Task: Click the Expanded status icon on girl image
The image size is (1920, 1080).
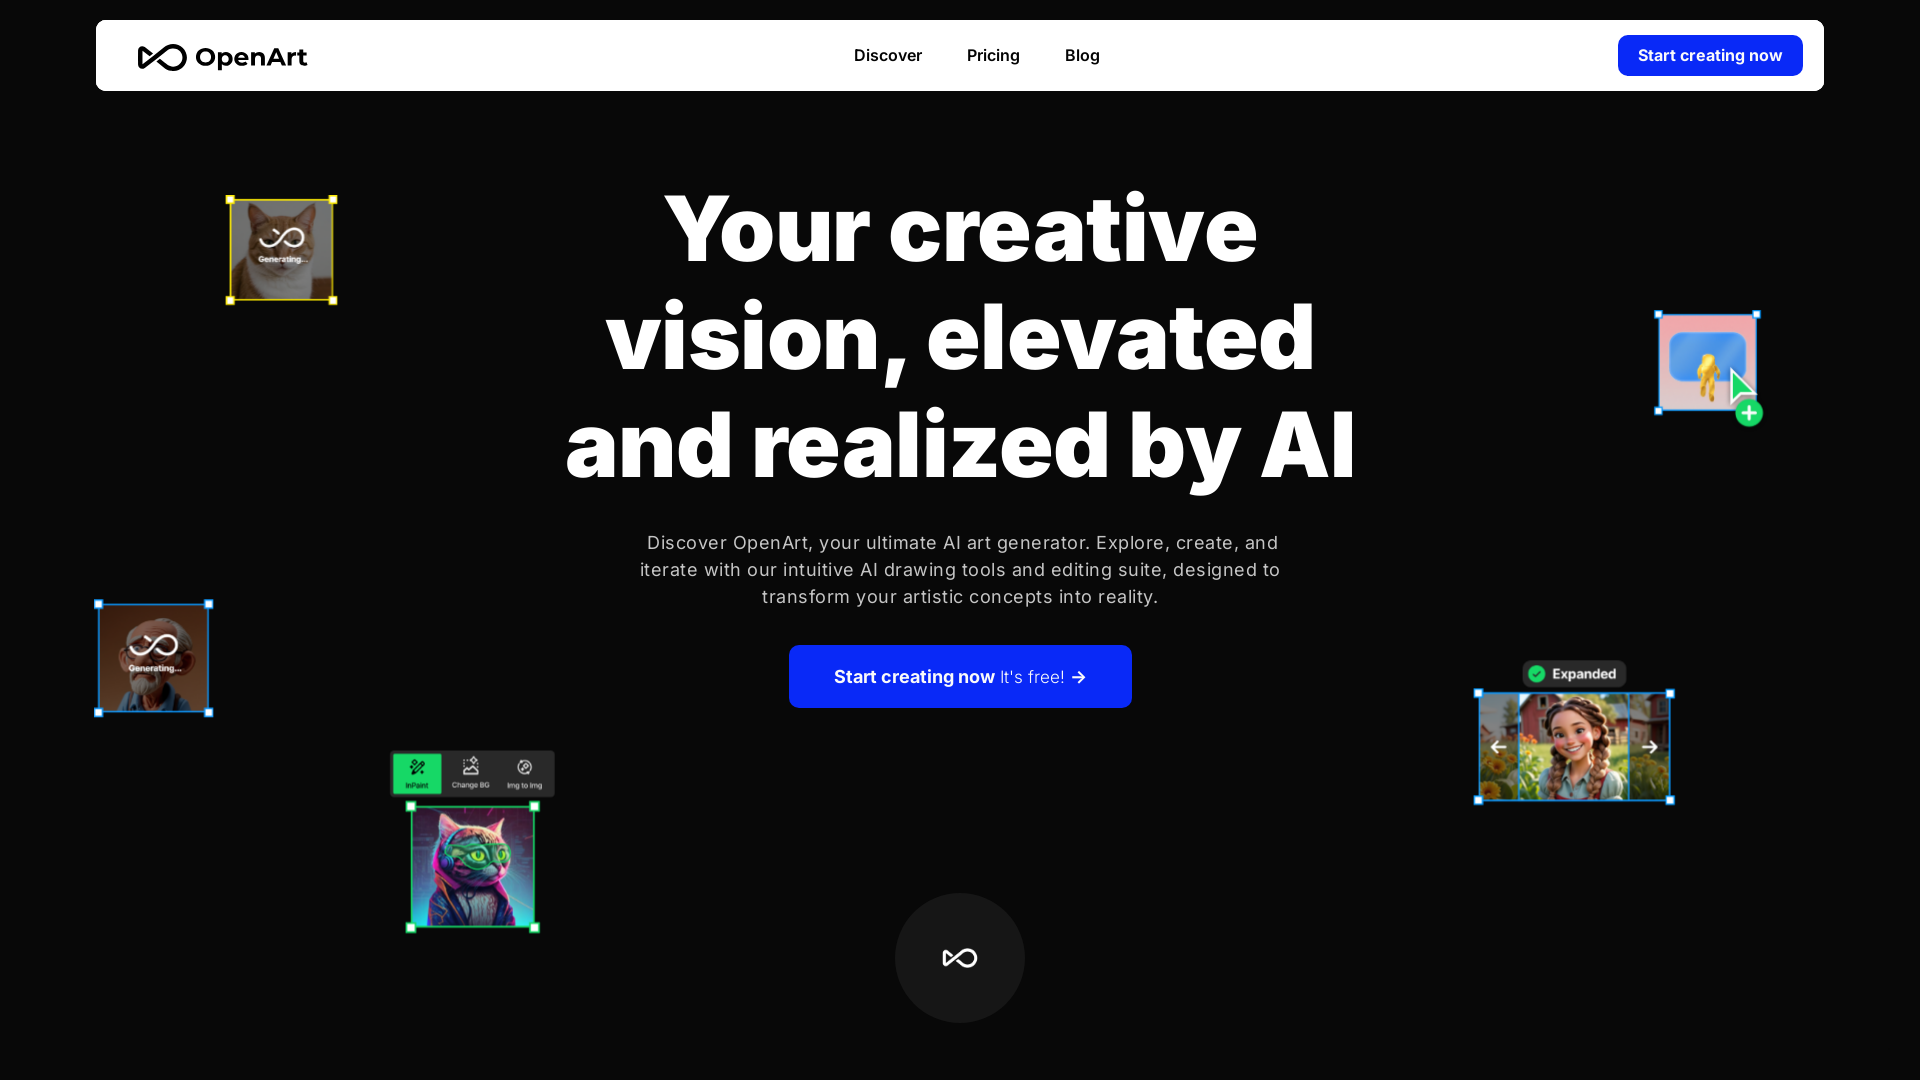Action: click(x=1536, y=674)
